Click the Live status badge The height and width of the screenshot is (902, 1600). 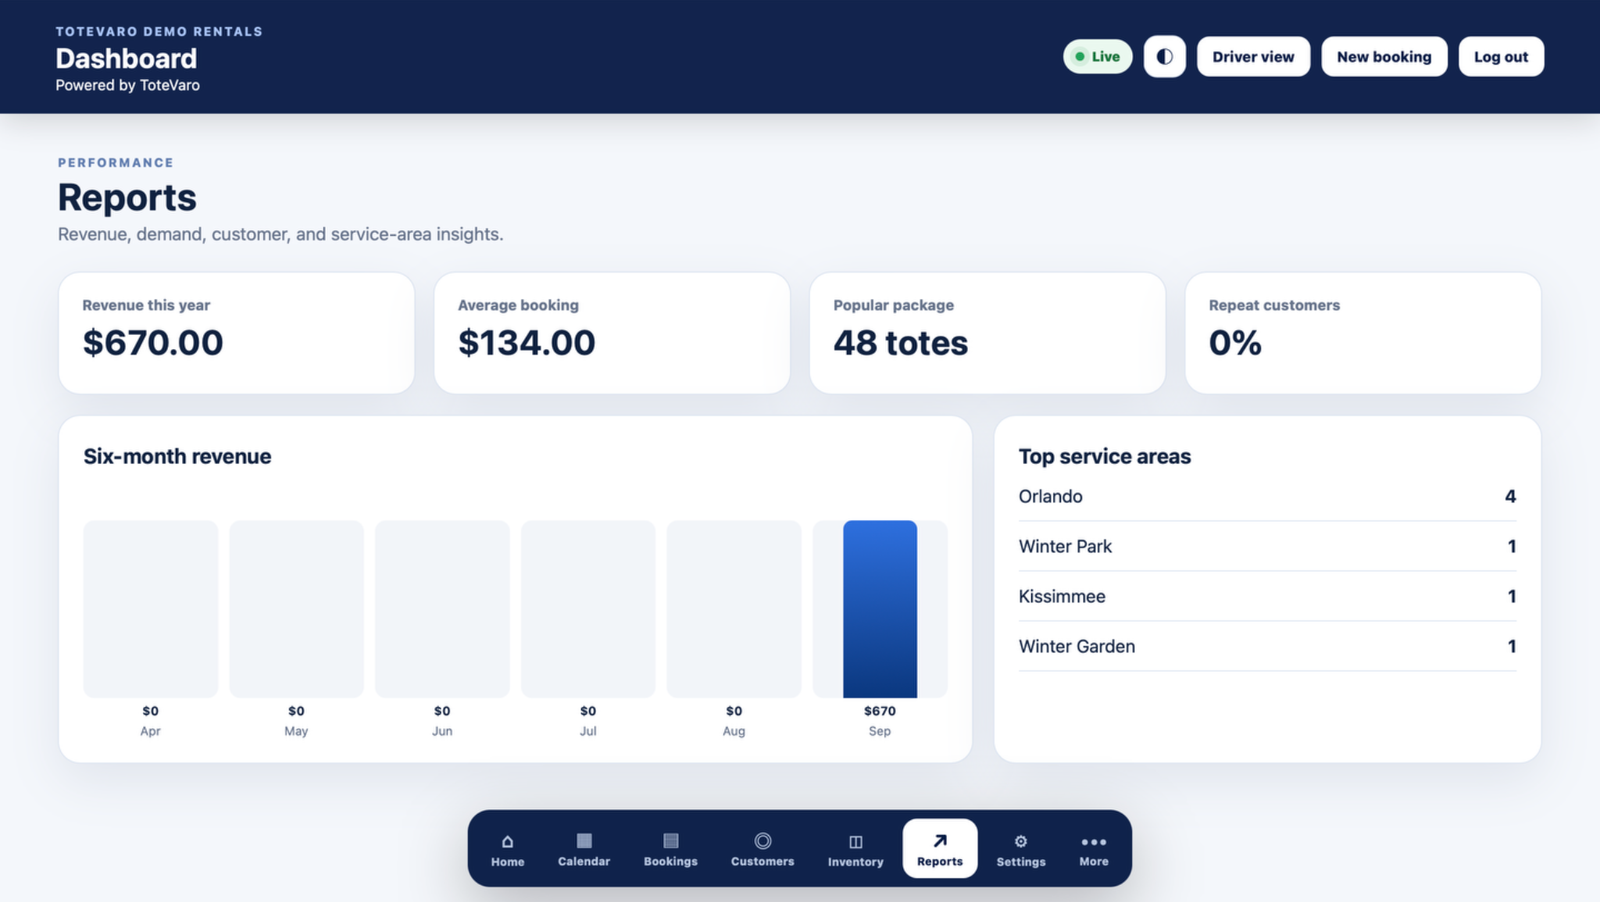coord(1098,57)
